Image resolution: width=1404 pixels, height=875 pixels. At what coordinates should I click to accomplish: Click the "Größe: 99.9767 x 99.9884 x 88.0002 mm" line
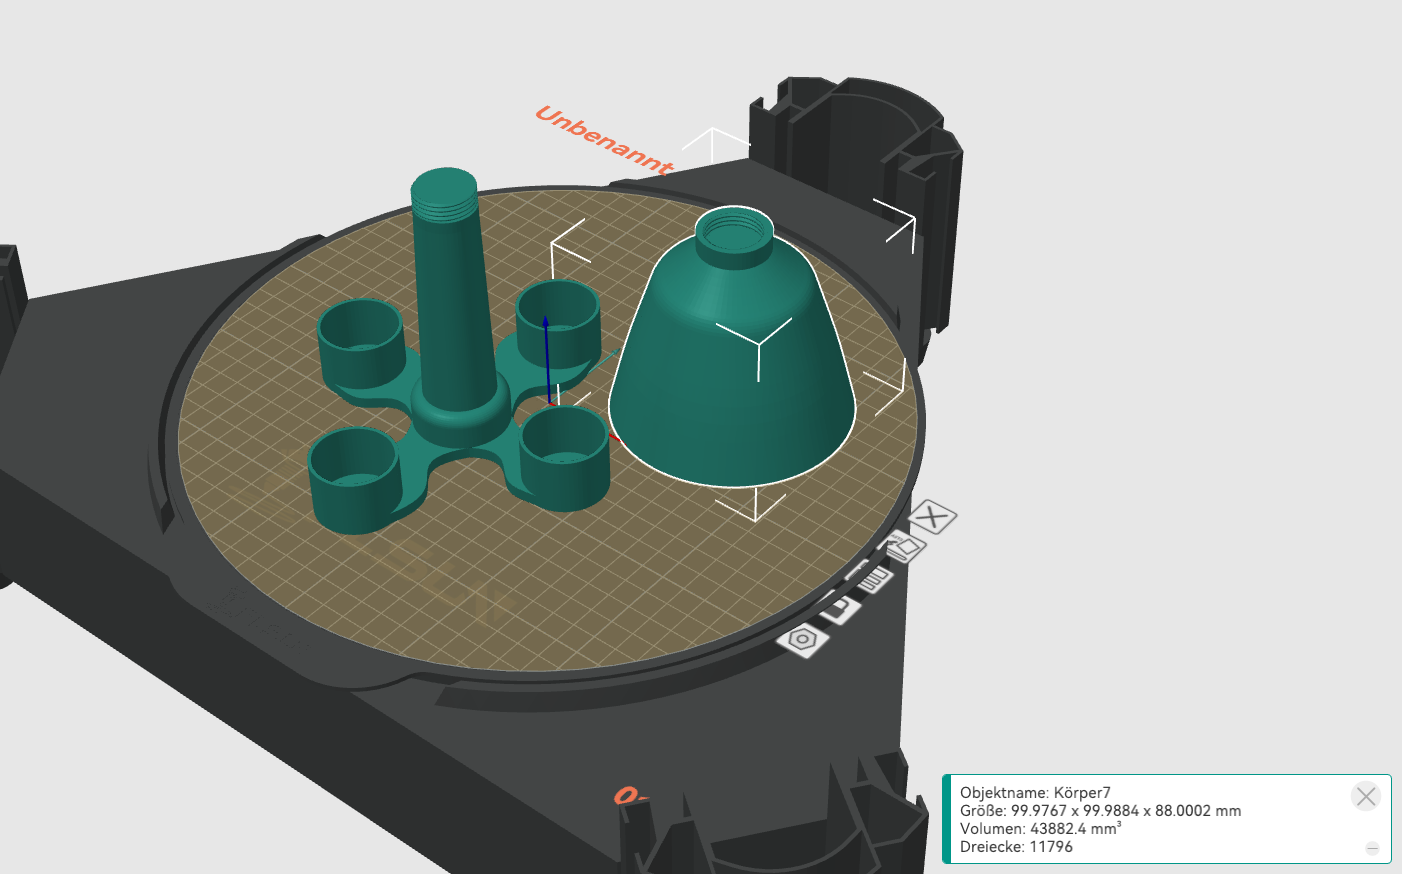[x=1100, y=811]
